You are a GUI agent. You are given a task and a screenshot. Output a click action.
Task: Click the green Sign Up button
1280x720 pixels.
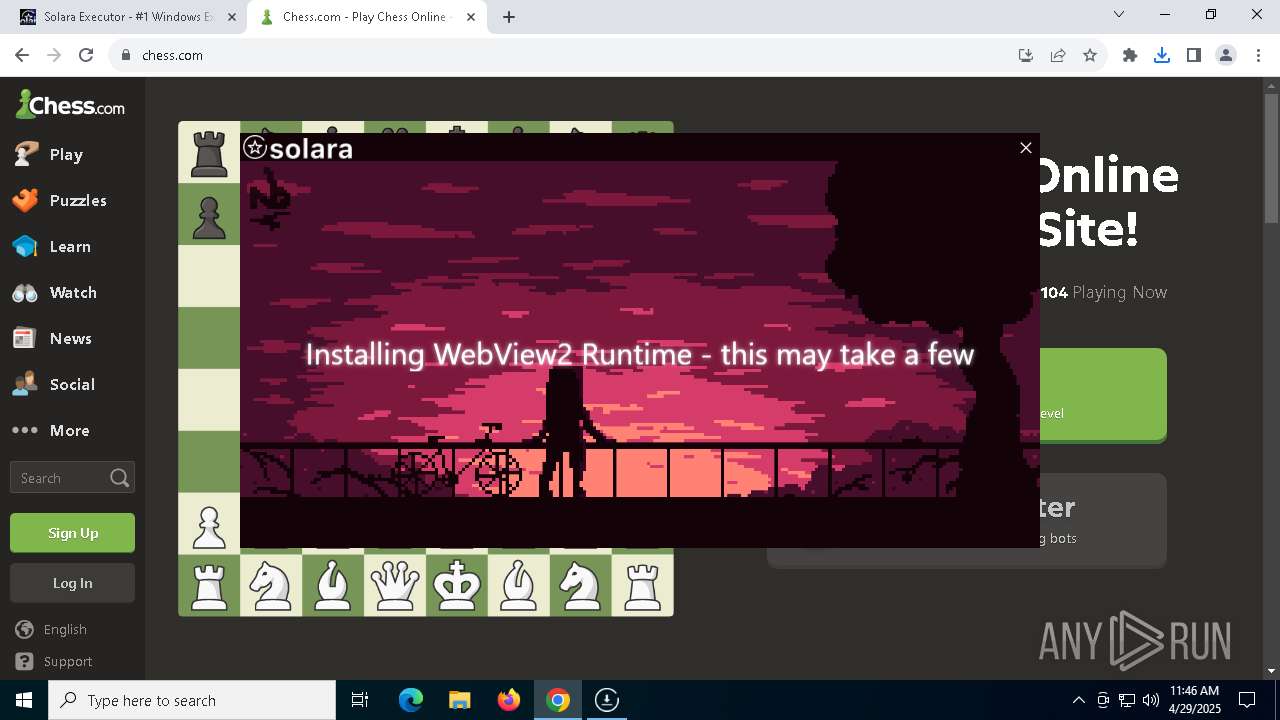click(72, 533)
